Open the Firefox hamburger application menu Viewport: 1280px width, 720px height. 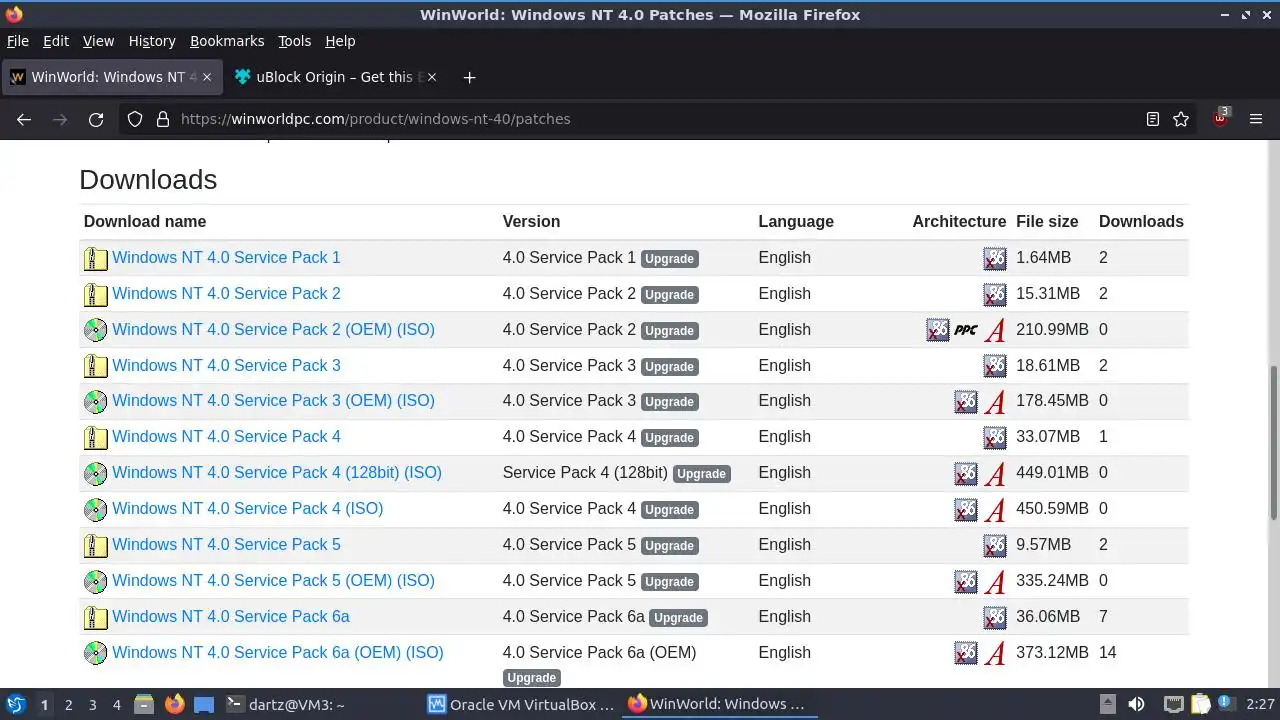1257,119
